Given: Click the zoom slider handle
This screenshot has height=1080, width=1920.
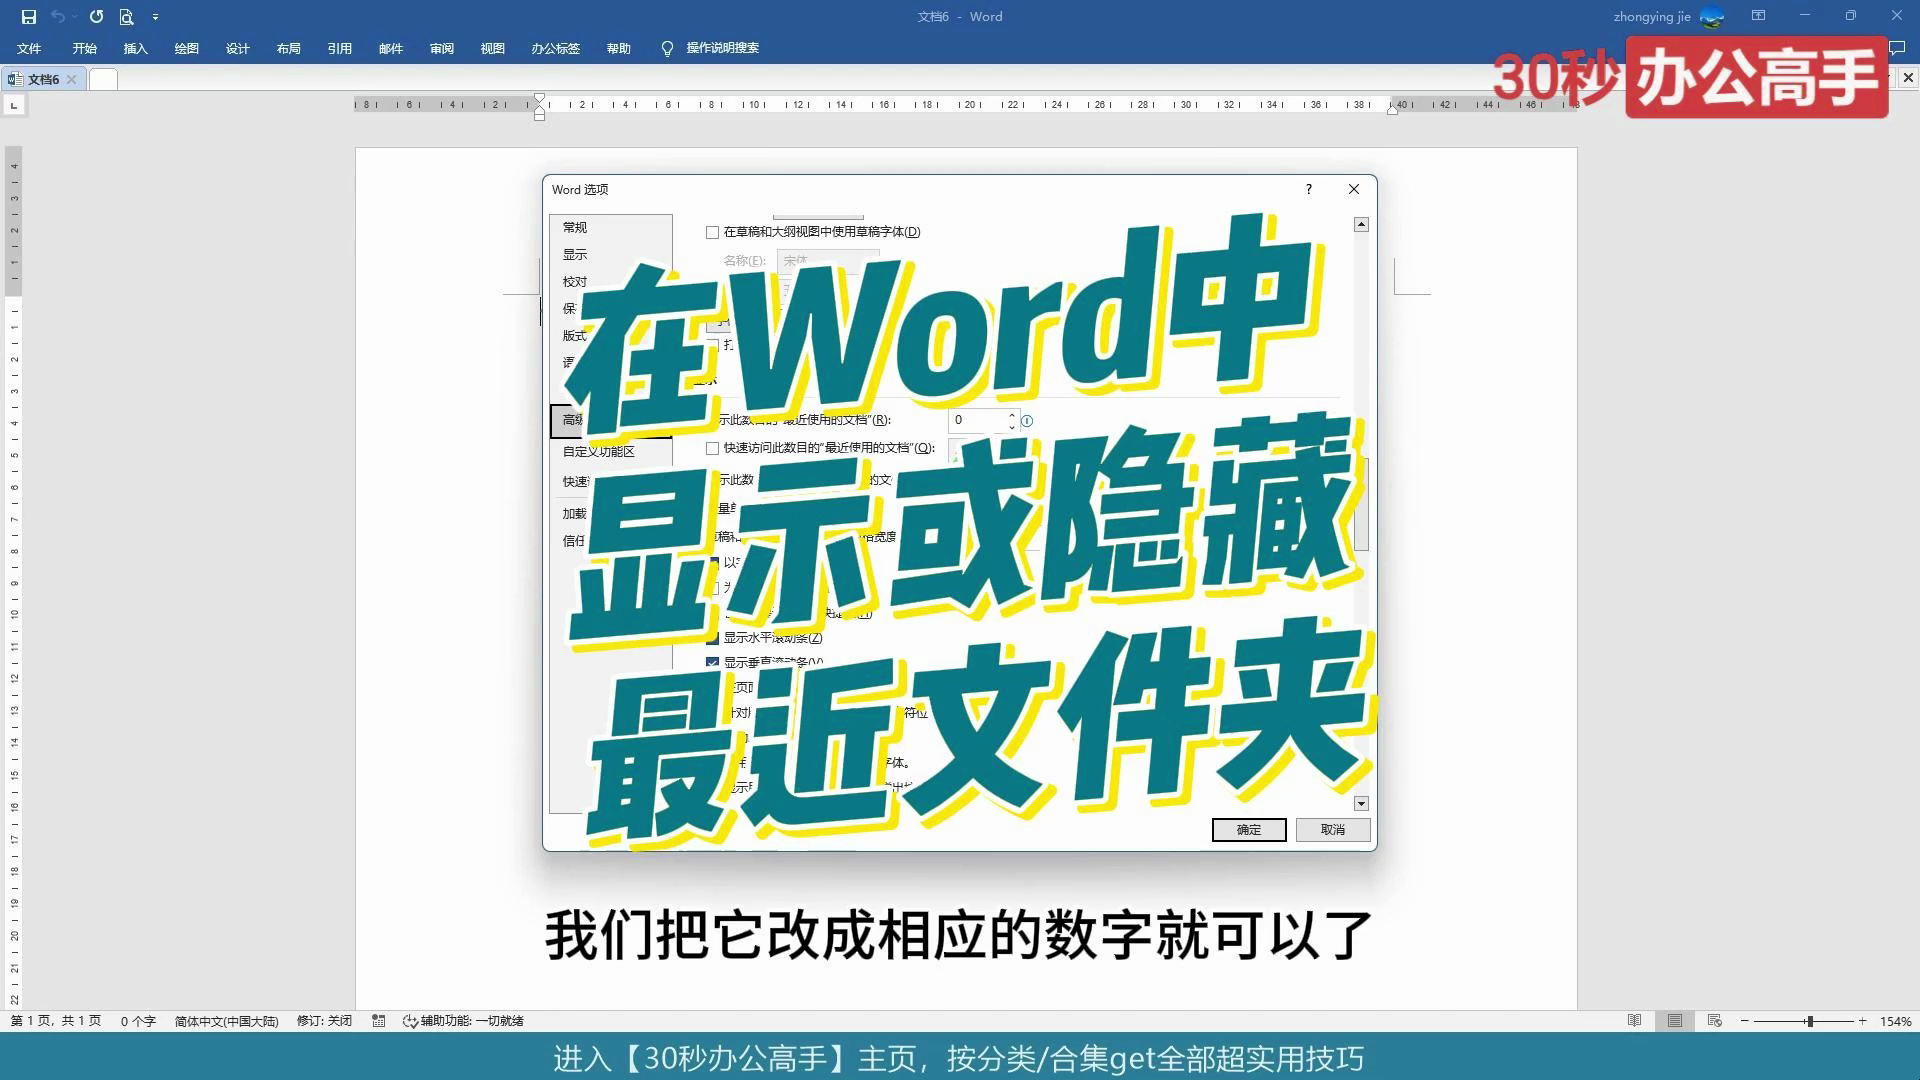Looking at the screenshot, I should coord(1809,1021).
